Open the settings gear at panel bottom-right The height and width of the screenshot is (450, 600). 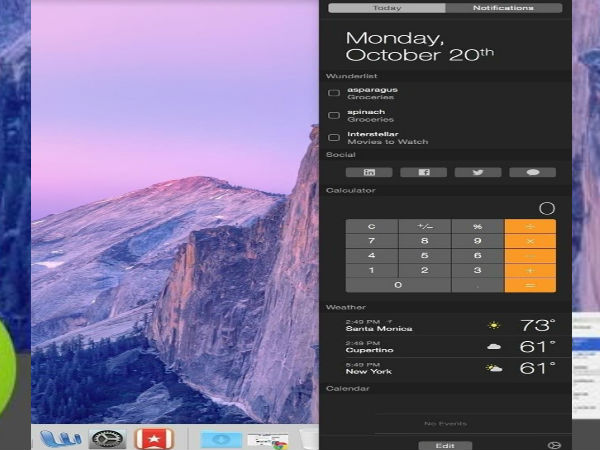(x=554, y=445)
